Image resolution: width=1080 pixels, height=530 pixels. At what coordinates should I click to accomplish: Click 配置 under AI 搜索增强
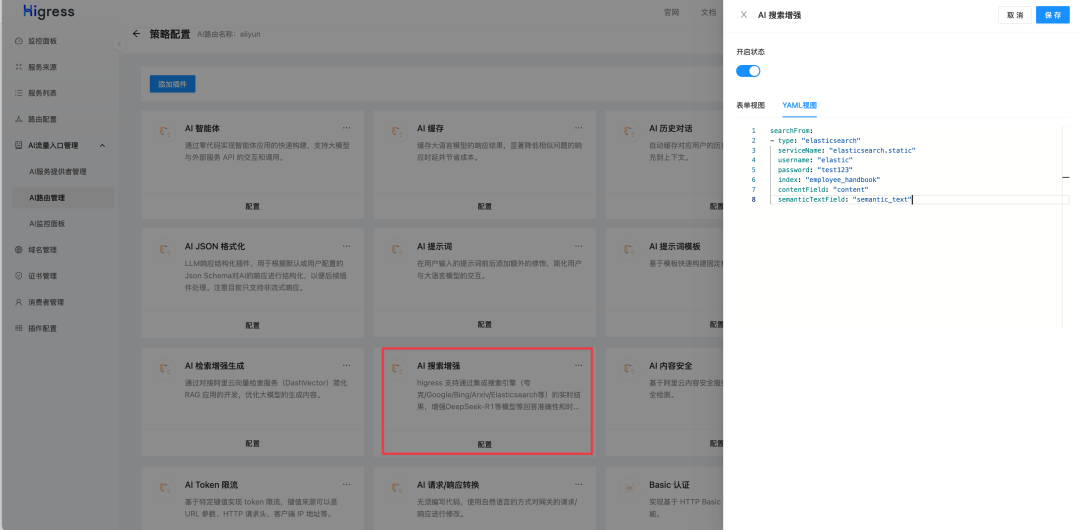[485, 444]
